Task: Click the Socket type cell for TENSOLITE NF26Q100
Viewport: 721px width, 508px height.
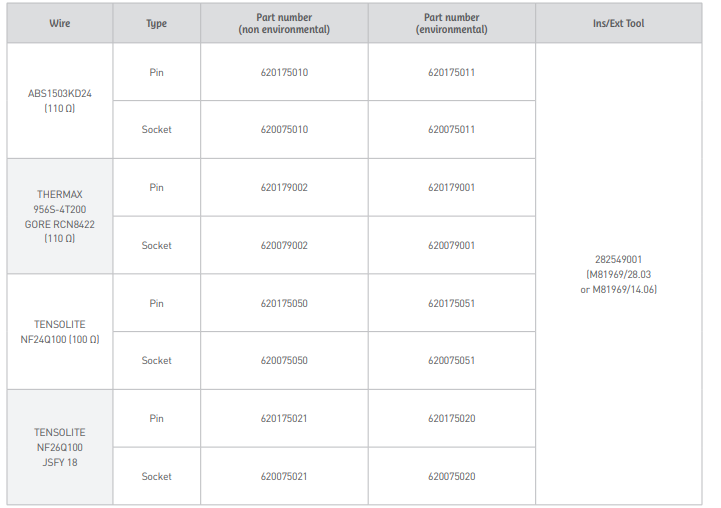Action: [x=156, y=477]
